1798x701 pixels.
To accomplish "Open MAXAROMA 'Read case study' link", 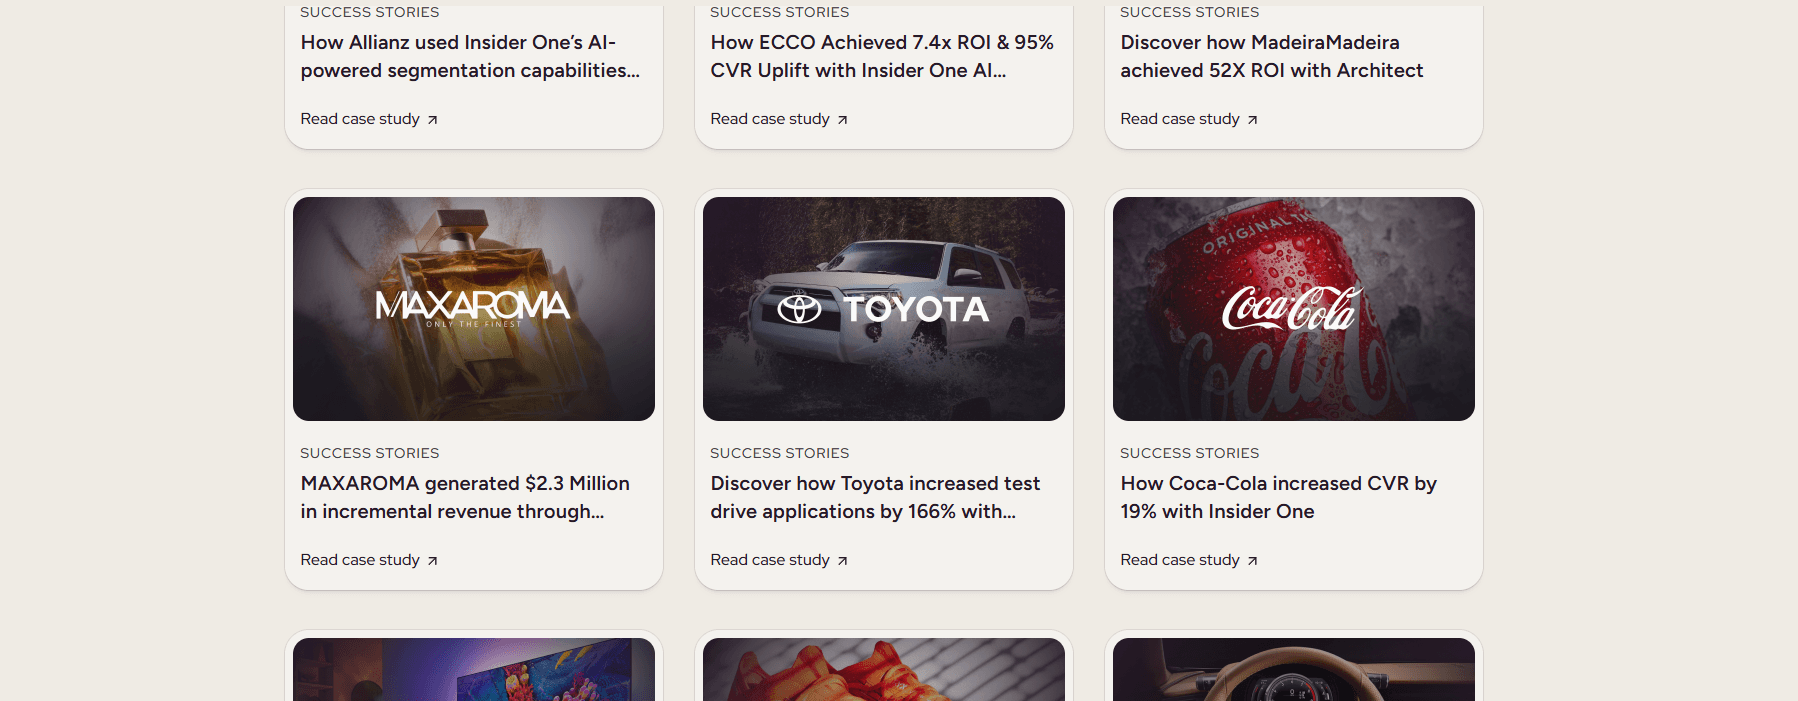I will click(x=369, y=560).
